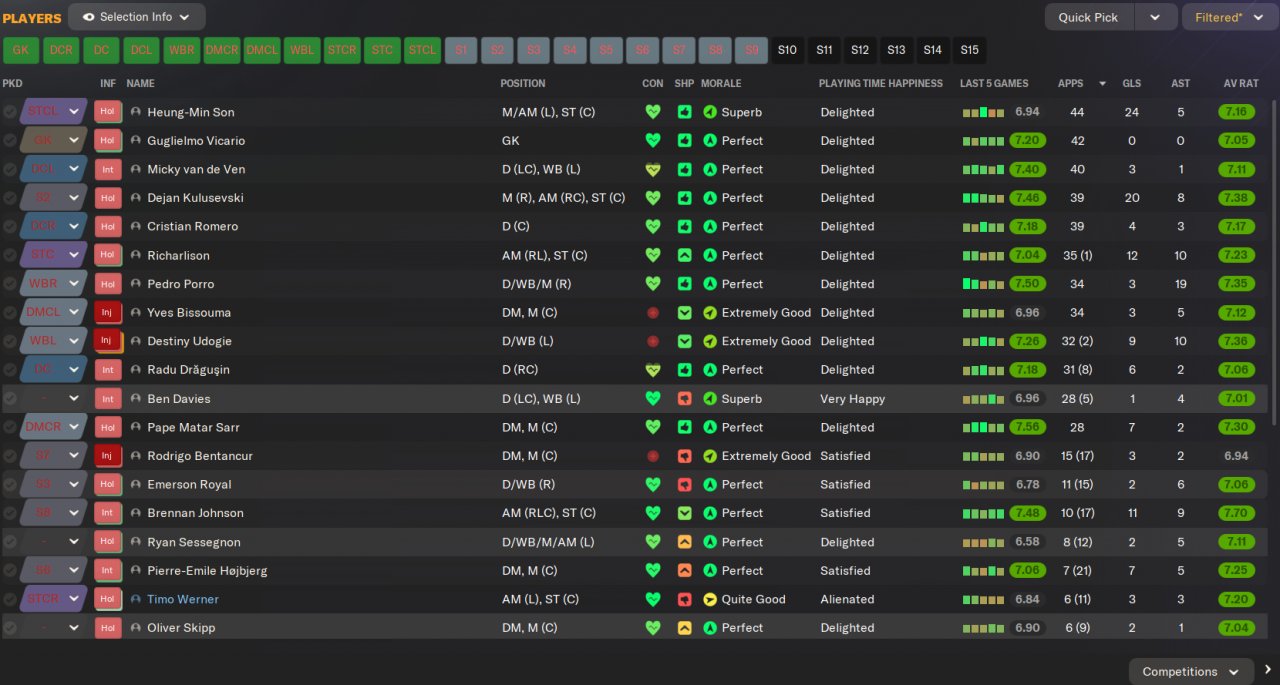Viewport: 1280px width, 685px height.
Task: Toggle the pick checkmark for Timo Werner
Action: (x=10, y=599)
